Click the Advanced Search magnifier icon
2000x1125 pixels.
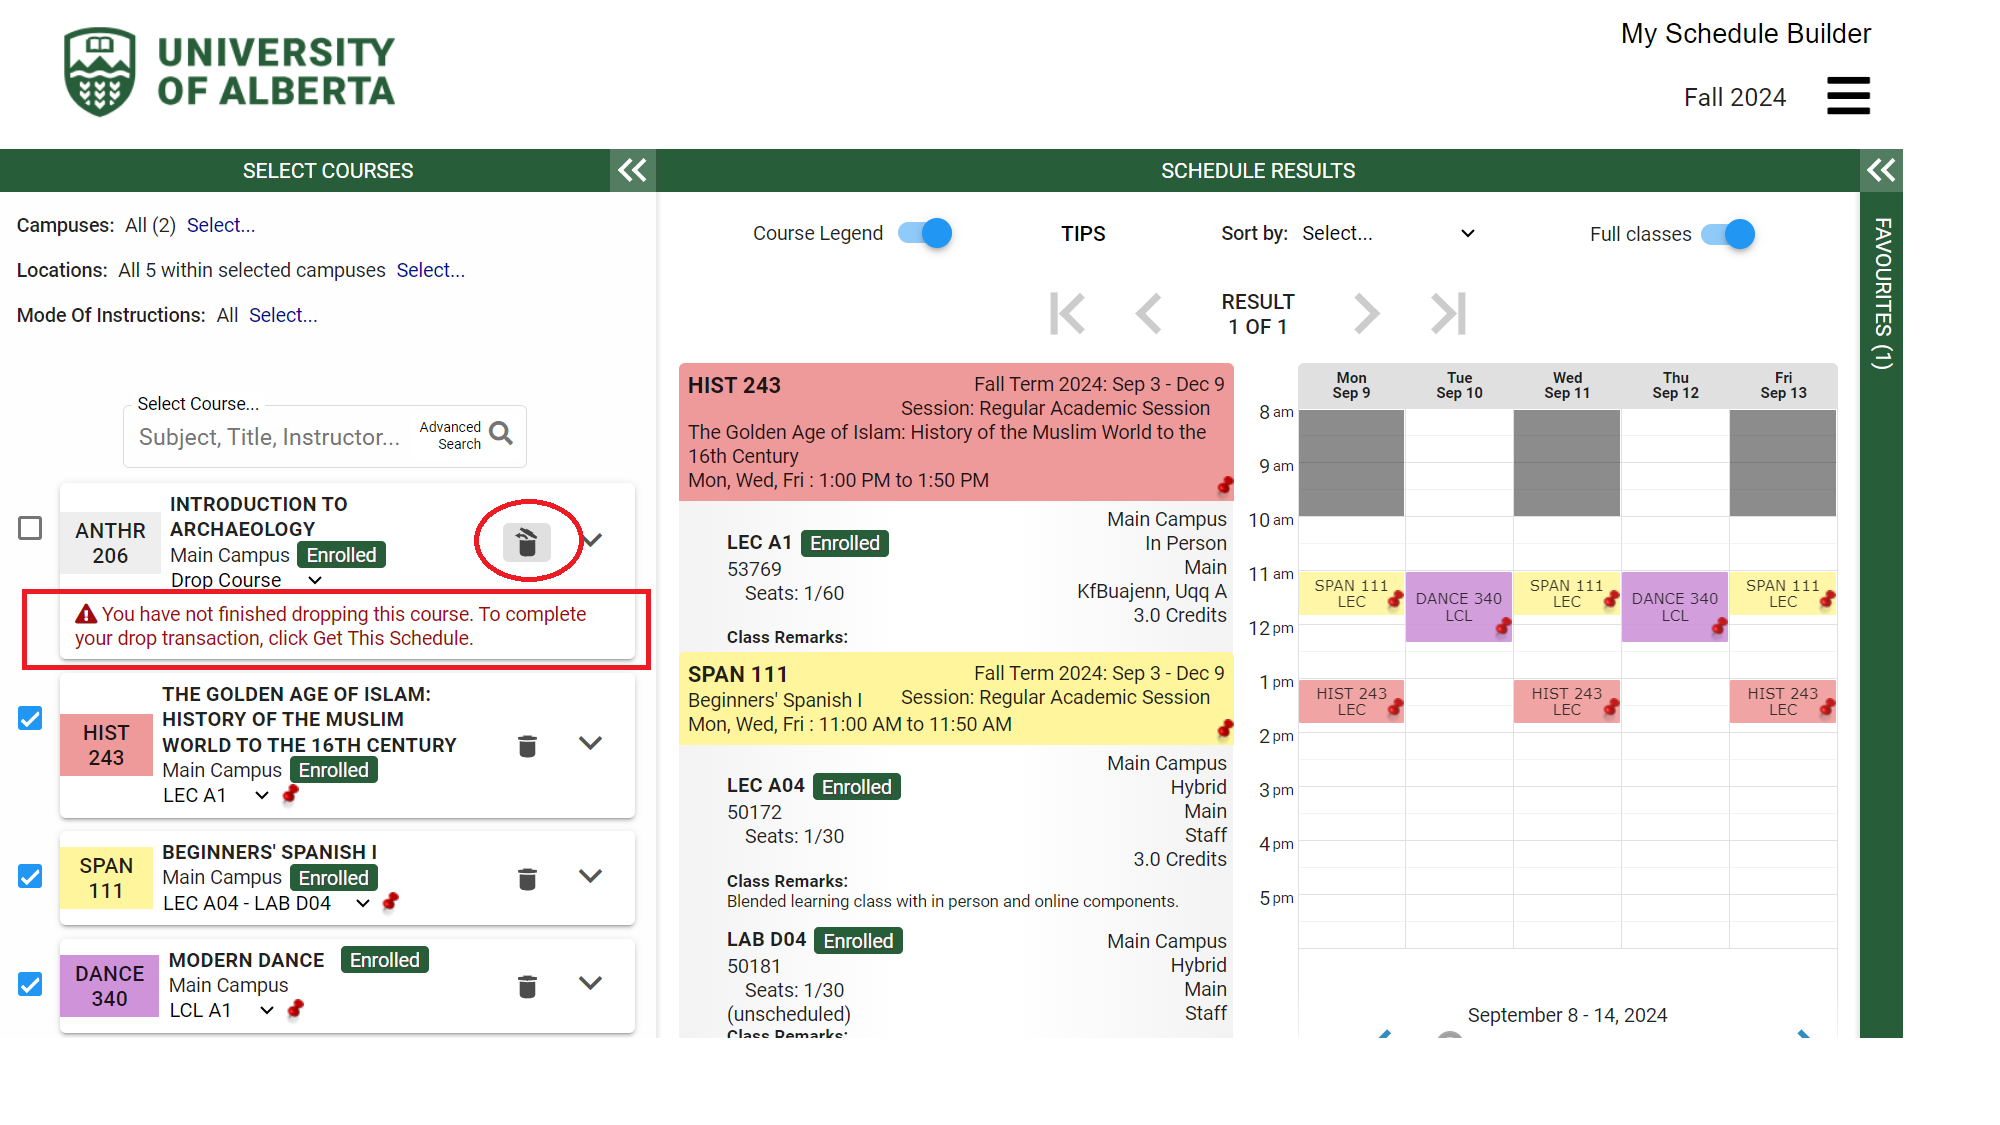pos(501,434)
